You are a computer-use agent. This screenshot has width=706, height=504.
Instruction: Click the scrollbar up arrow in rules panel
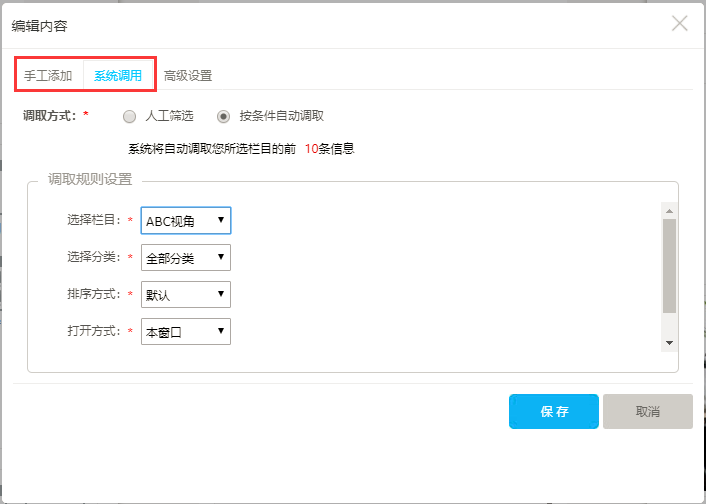coord(669,210)
